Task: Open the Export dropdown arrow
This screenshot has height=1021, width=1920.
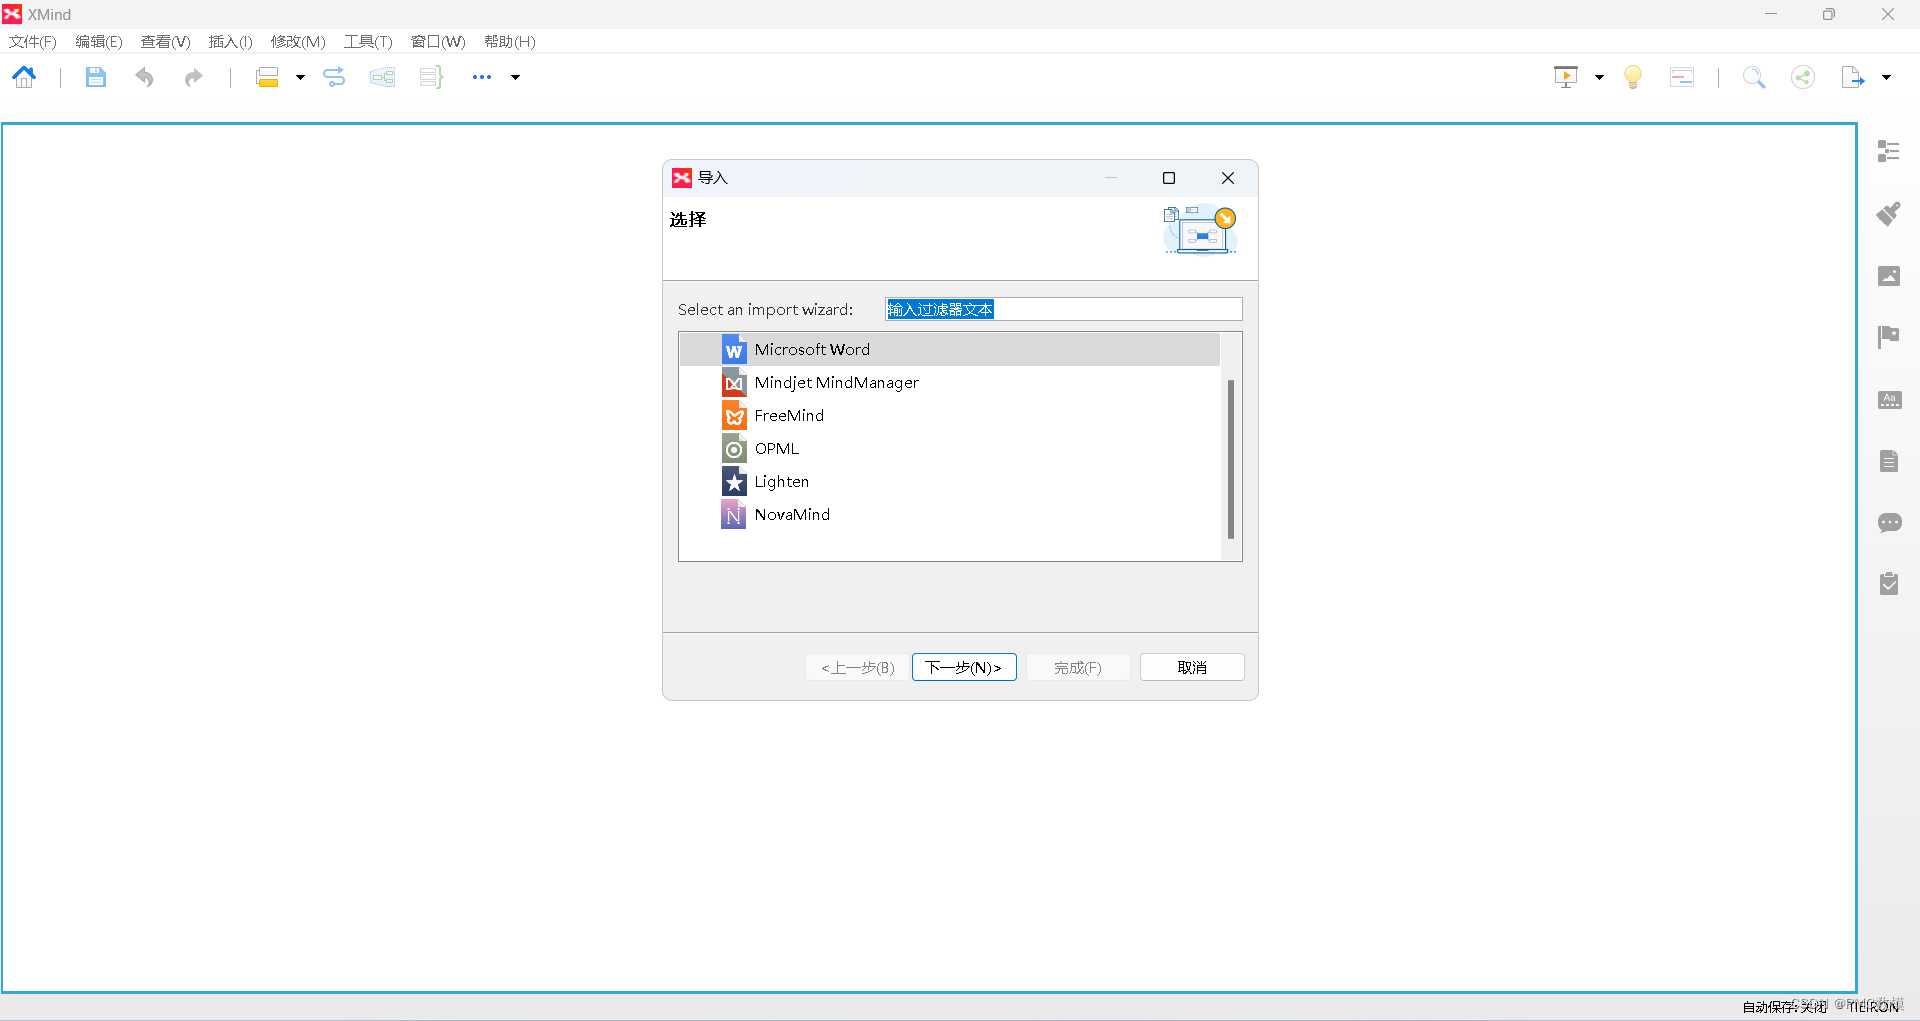Action: pyautogui.click(x=1887, y=77)
